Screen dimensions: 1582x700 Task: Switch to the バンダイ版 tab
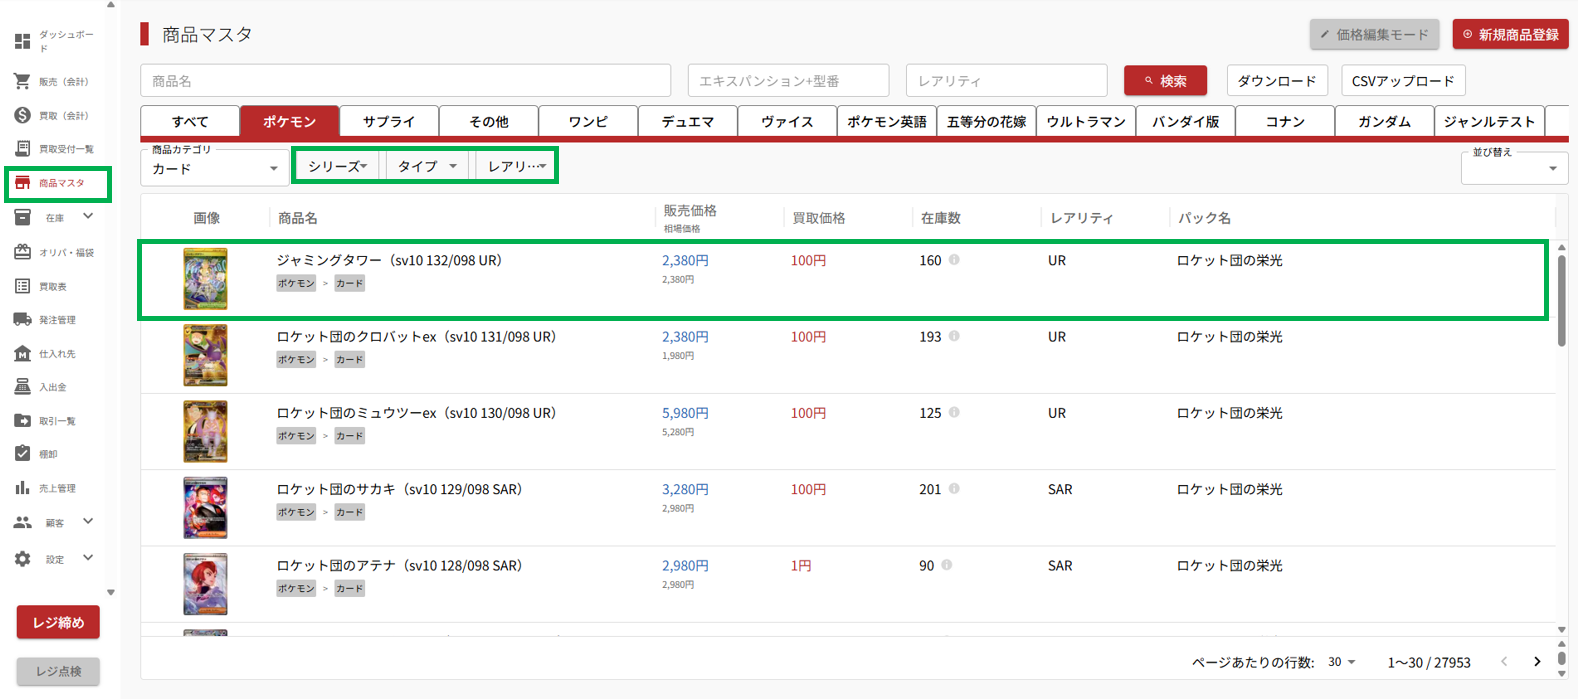(1186, 121)
